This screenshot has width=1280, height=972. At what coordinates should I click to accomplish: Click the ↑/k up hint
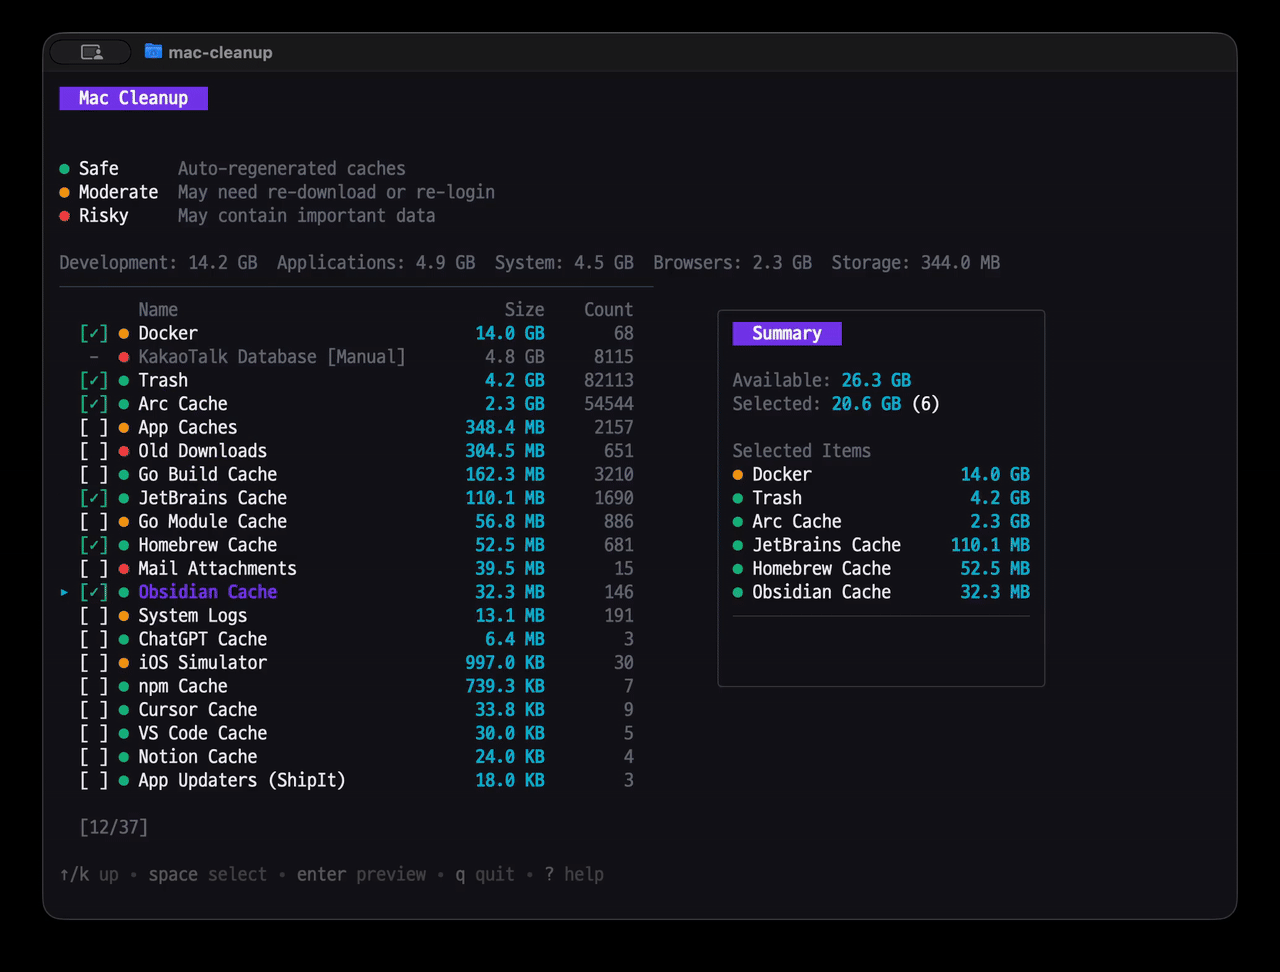pos(89,874)
